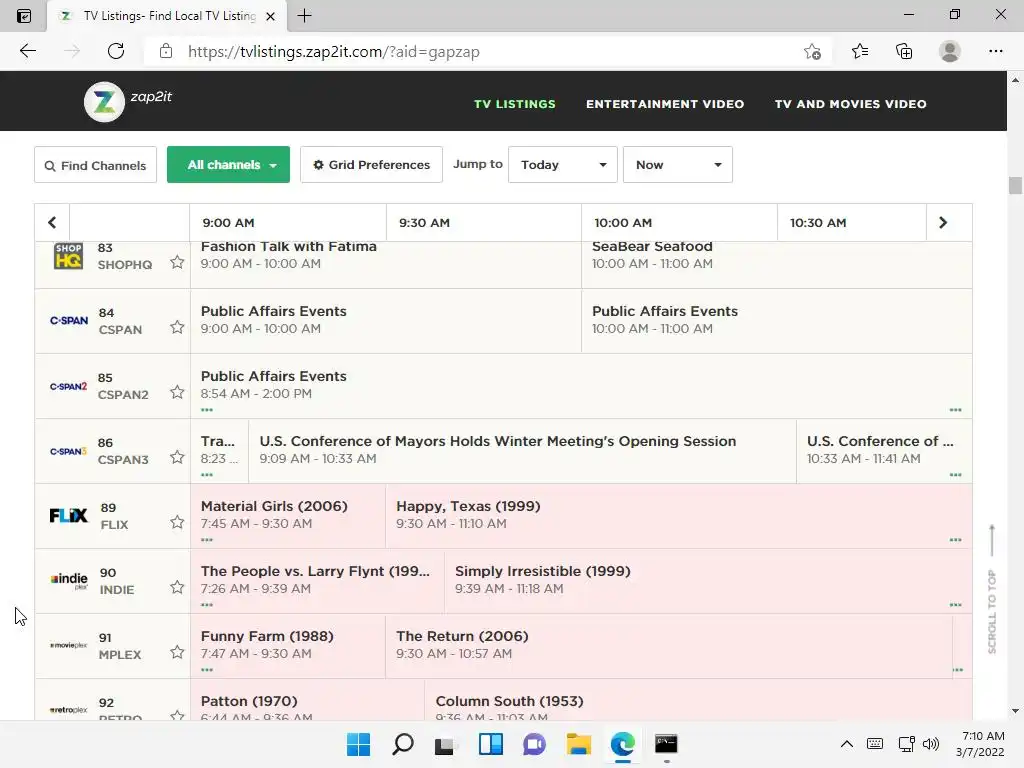This screenshot has height=768, width=1024.
Task: Open a new browser tab
Action: 304,16
